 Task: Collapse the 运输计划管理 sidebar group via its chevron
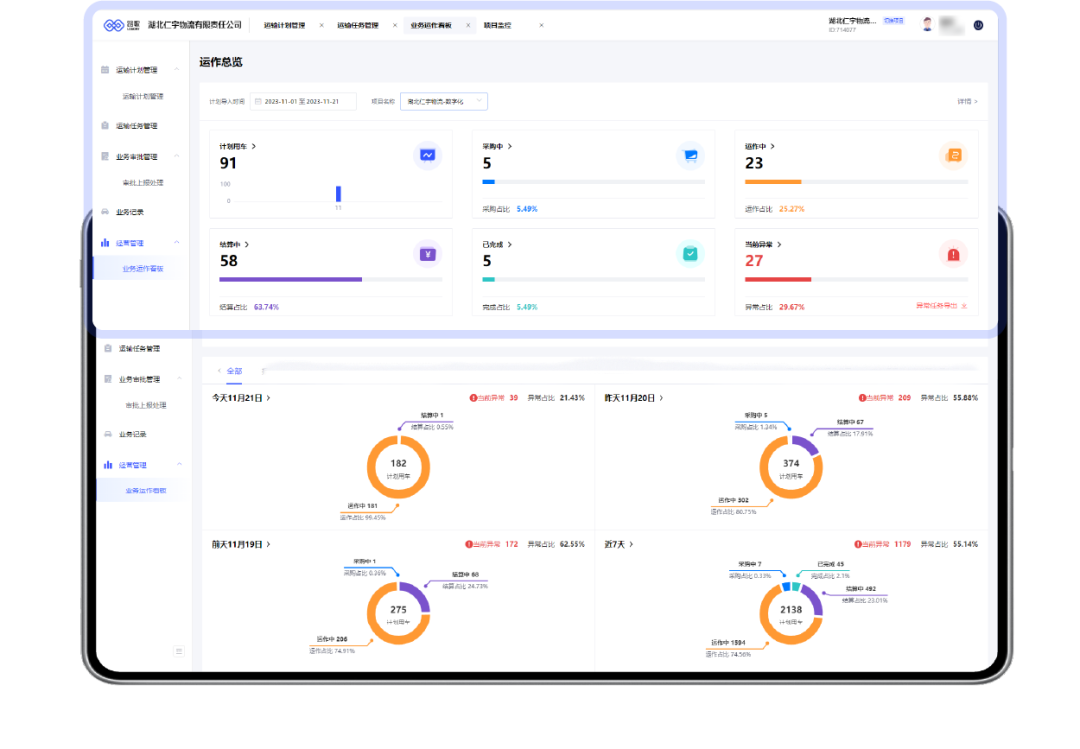pos(176,70)
